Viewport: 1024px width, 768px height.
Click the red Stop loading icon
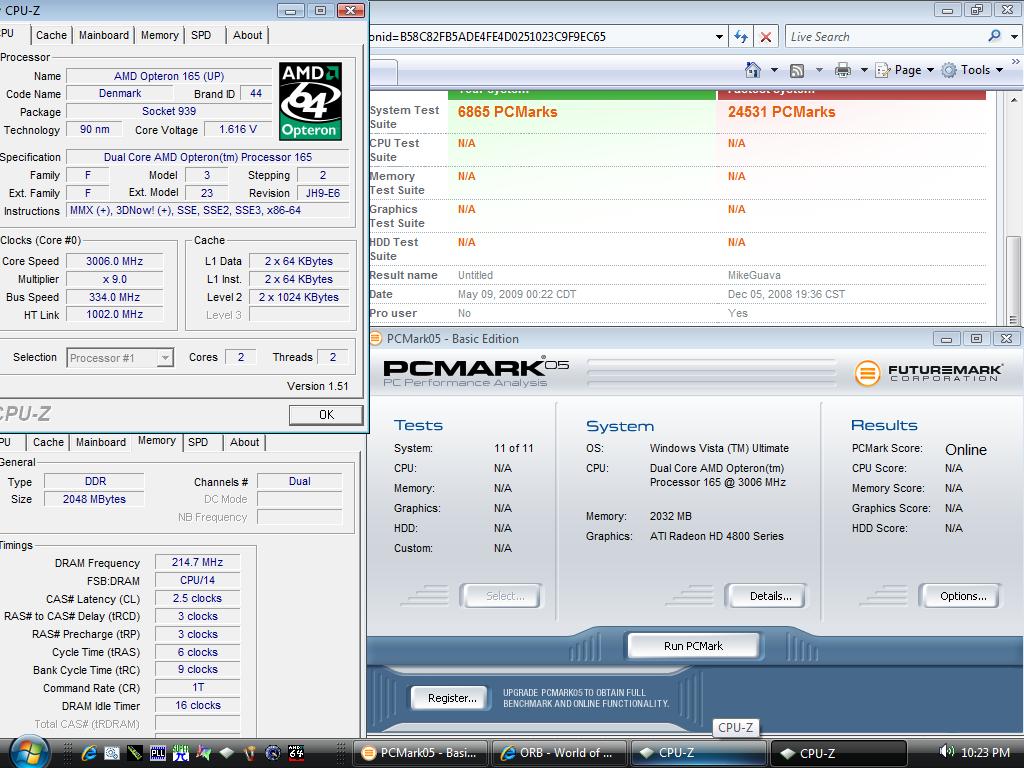766,37
